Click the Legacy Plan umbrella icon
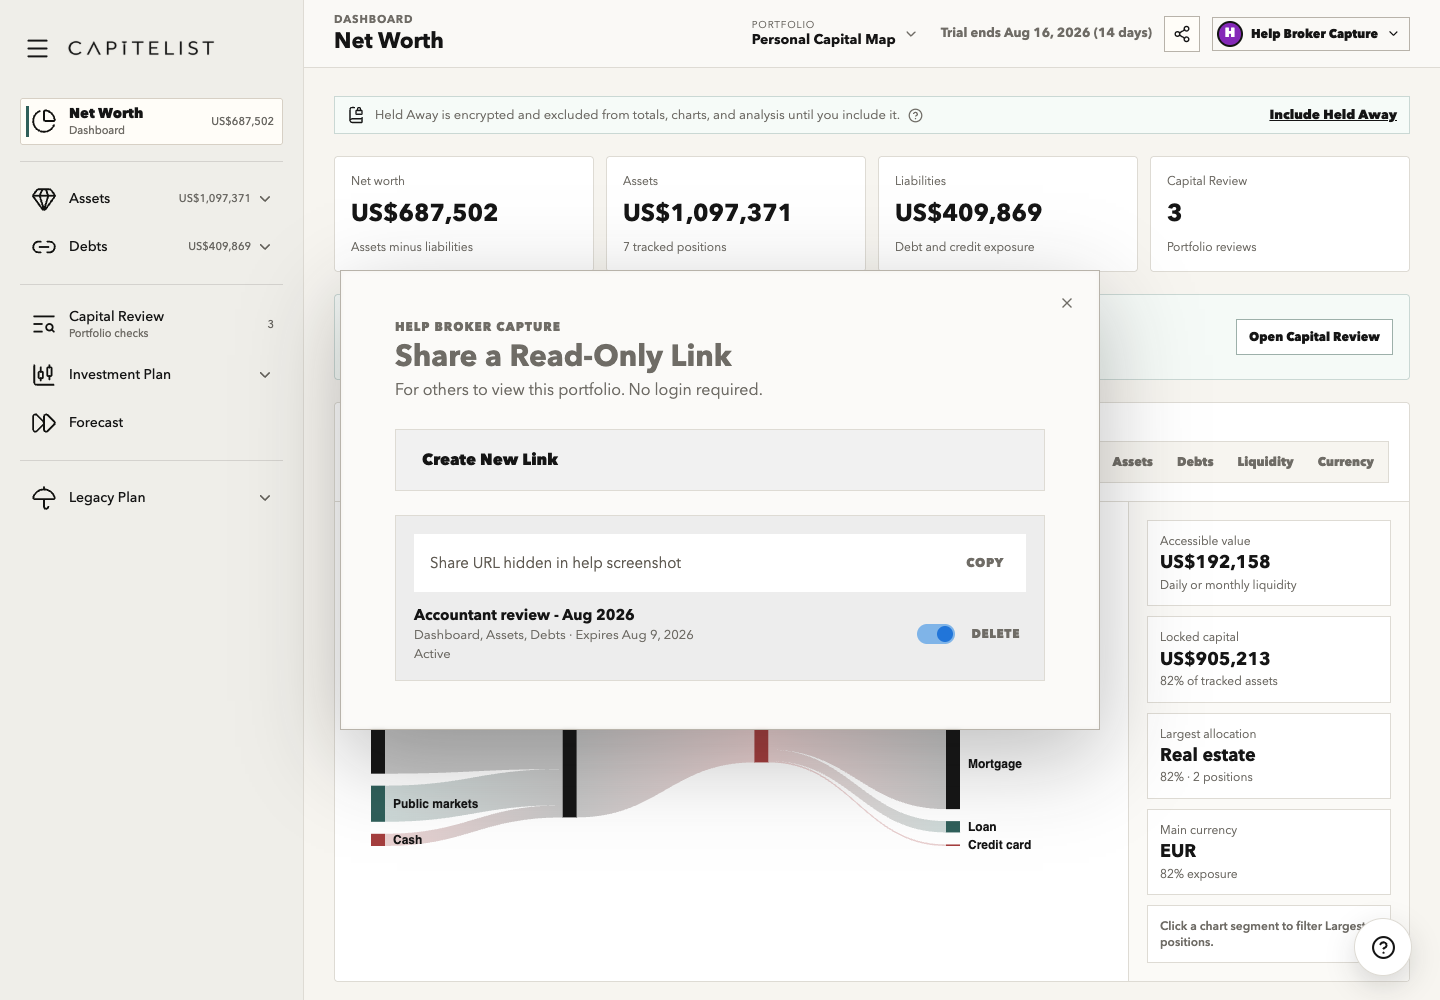Screen dimensions: 1440x1000 pos(44,498)
